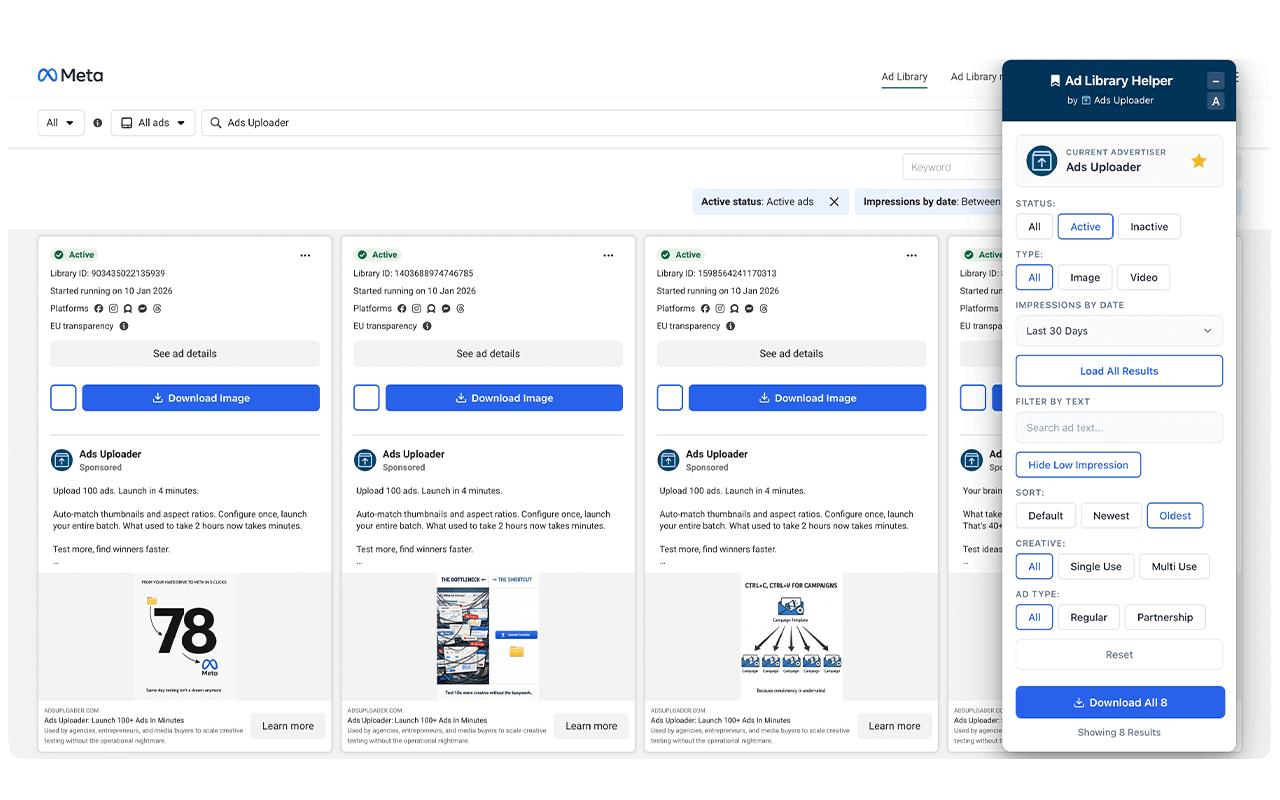
Task: Sort results by Default
Action: pyautogui.click(x=1046, y=516)
